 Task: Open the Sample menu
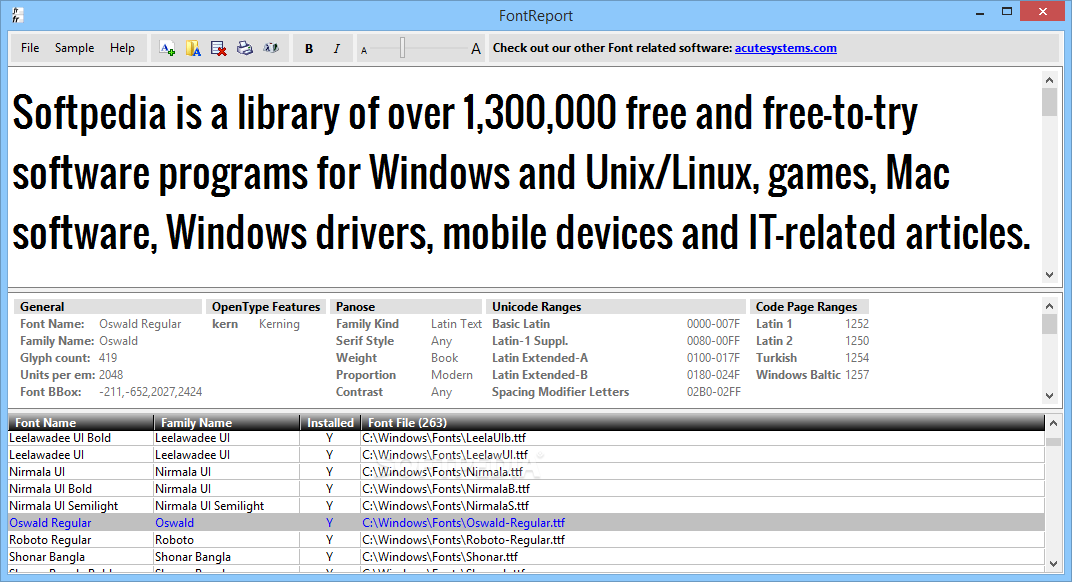75,48
